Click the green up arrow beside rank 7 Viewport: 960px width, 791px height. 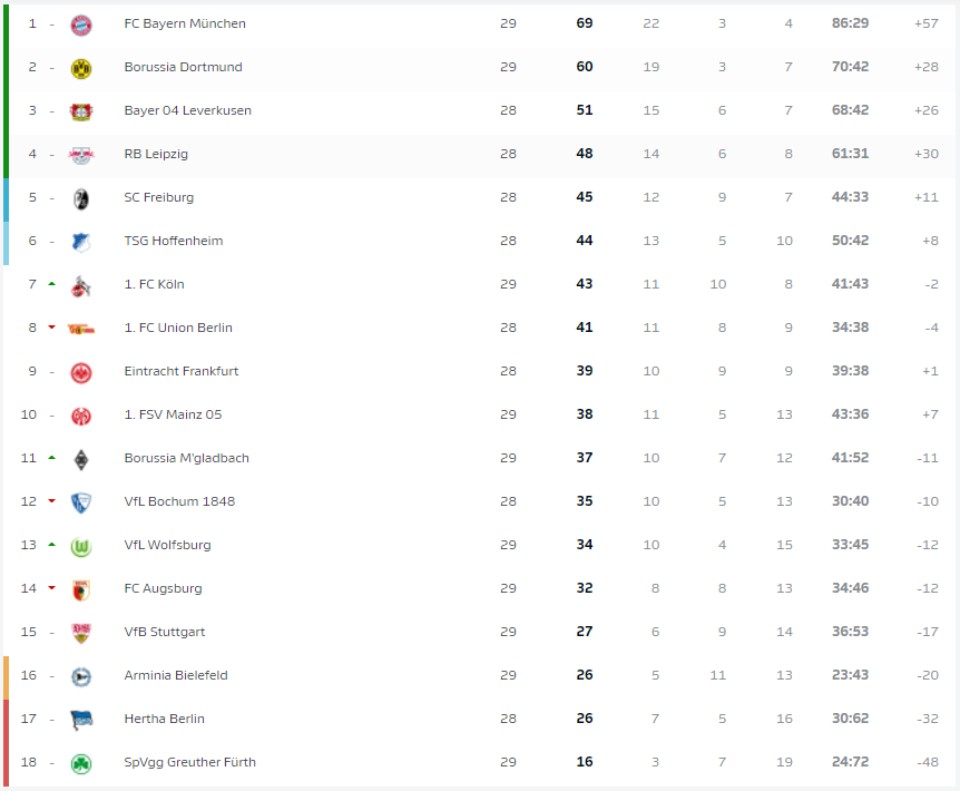52,284
